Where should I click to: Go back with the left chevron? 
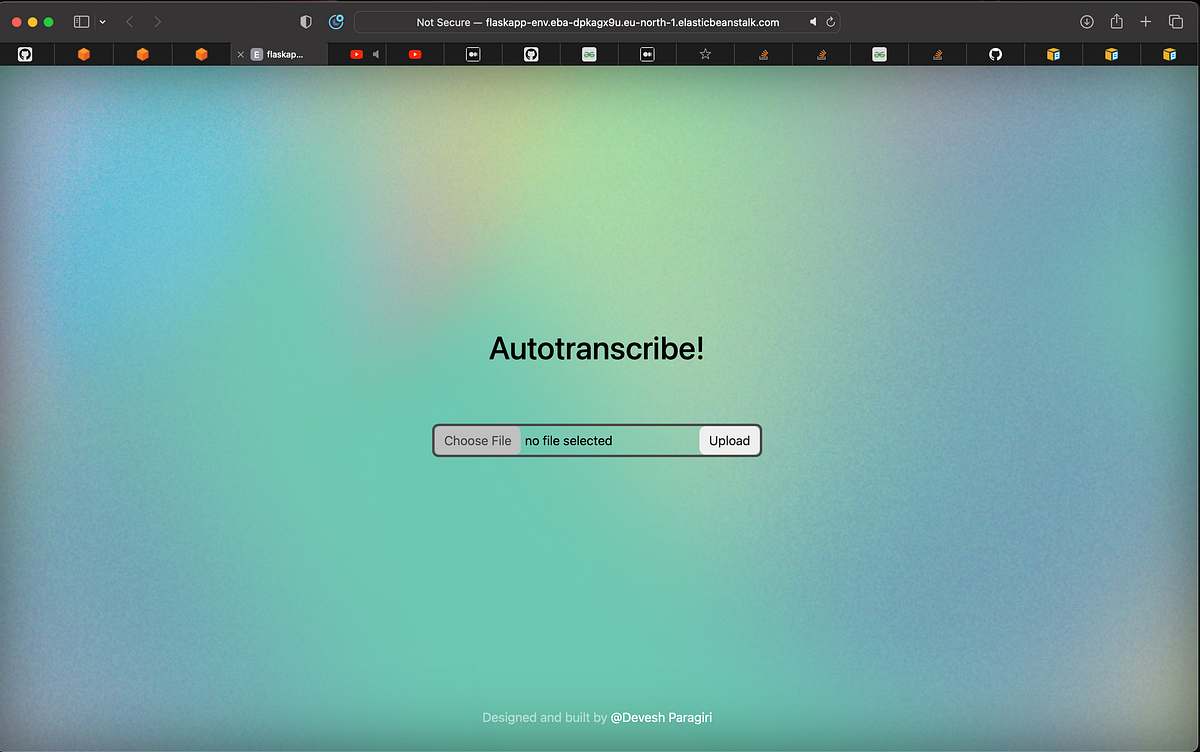(130, 22)
